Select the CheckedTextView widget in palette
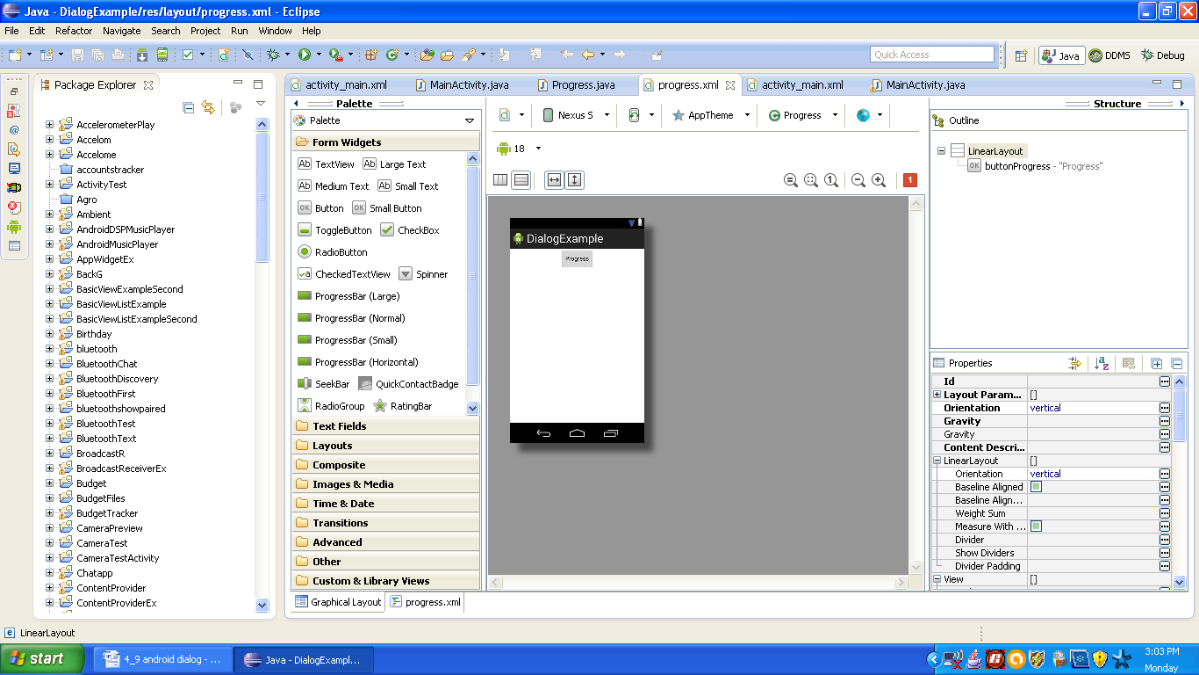This screenshot has height=675, width=1199. click(343, 274)
